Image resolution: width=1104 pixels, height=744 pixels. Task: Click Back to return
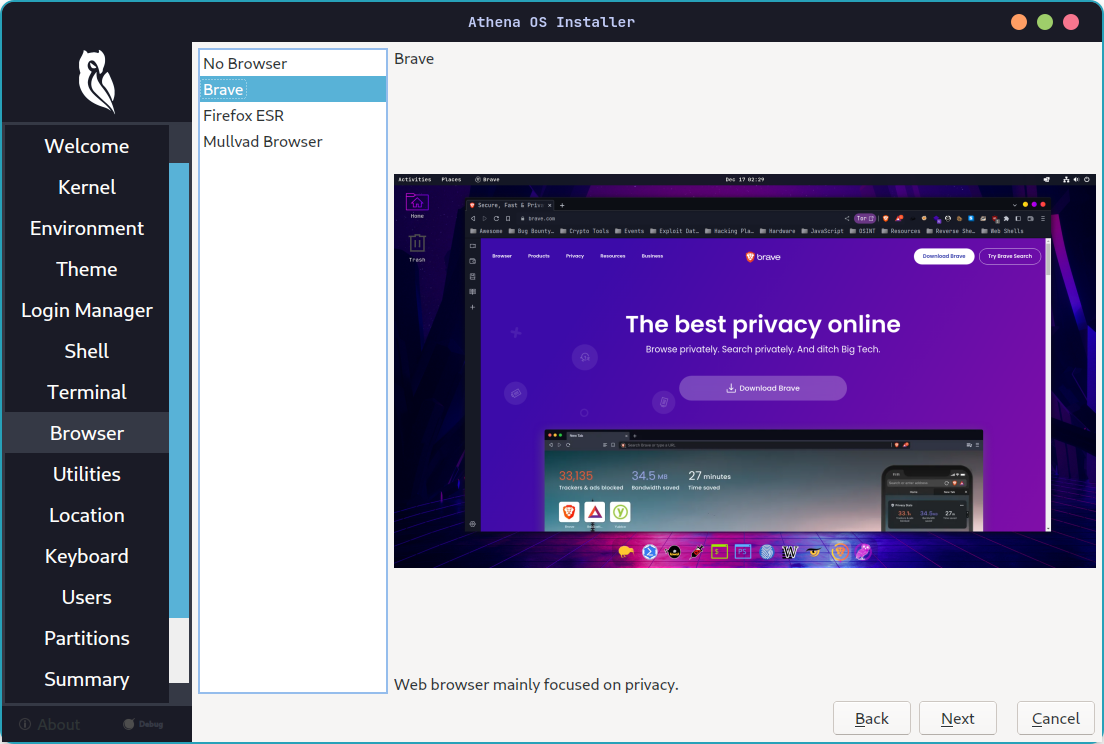tap(871, 718)
